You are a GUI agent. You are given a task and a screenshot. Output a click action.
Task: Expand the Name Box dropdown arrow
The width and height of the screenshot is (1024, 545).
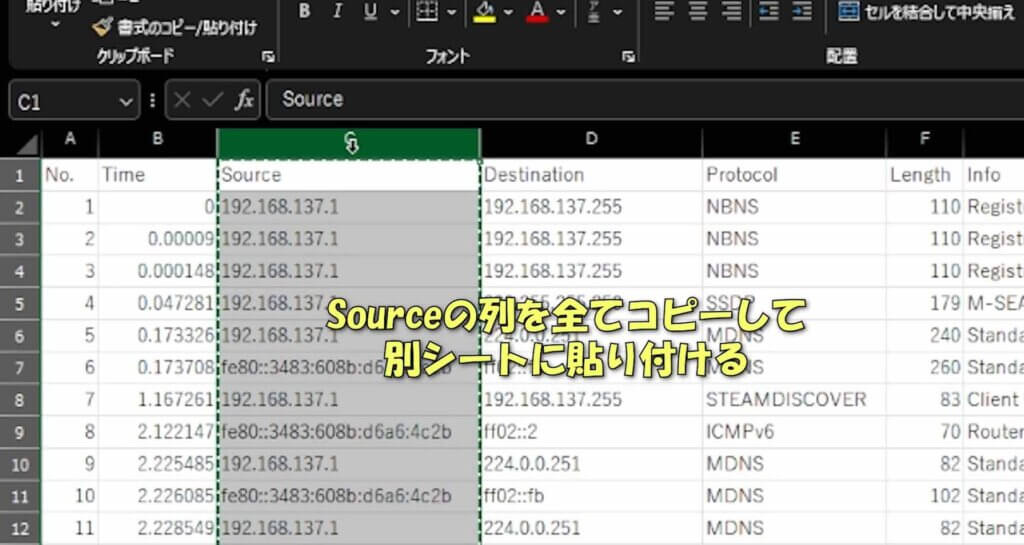(x=126, y=100)
